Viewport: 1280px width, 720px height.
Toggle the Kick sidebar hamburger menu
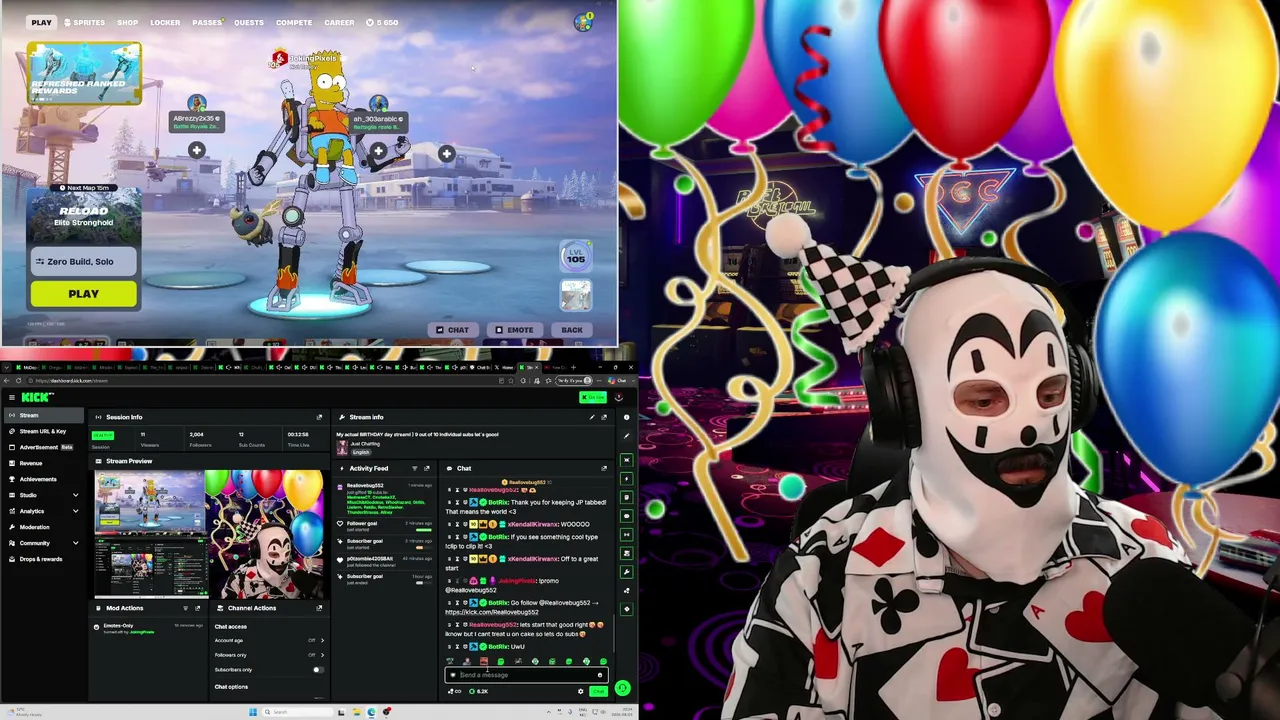[12, 397]
